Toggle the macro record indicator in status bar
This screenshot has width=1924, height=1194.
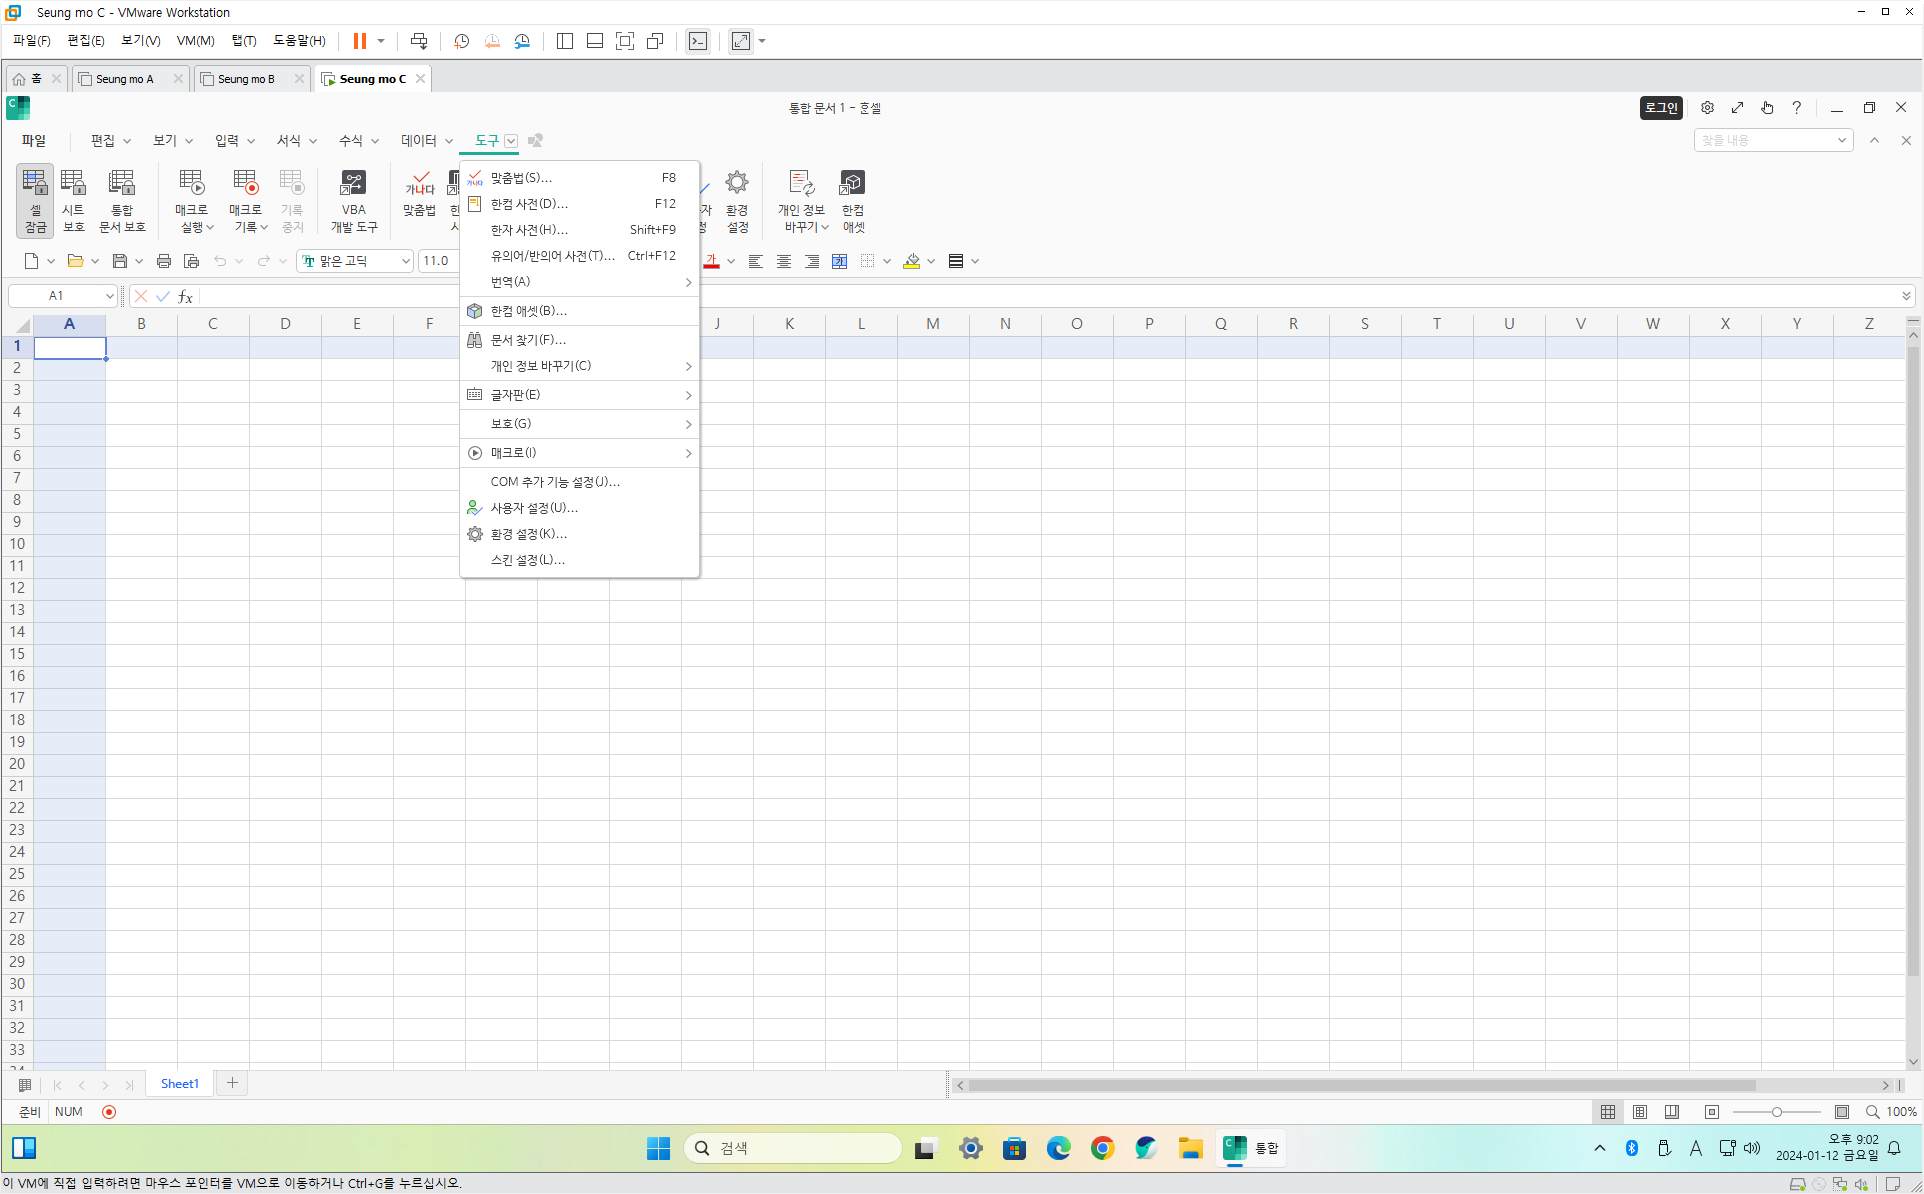coord(109,1112)
